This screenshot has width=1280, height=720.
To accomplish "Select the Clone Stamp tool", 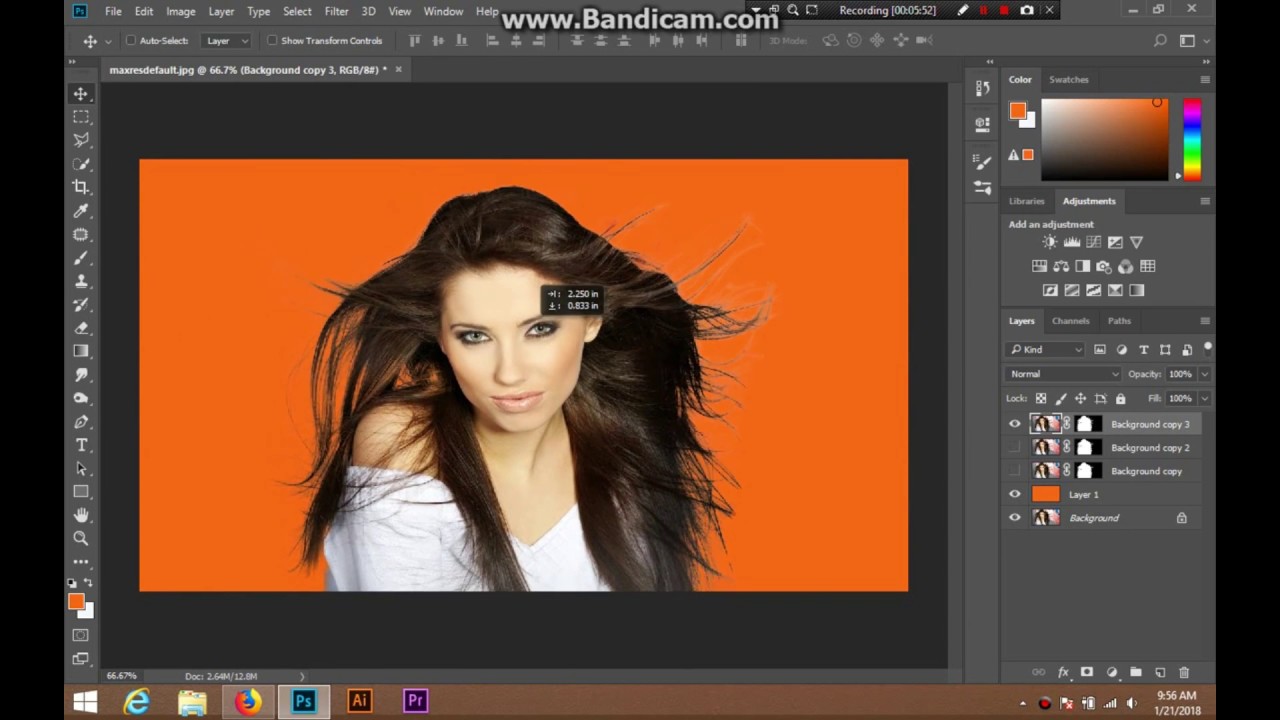I will [81, 281].
